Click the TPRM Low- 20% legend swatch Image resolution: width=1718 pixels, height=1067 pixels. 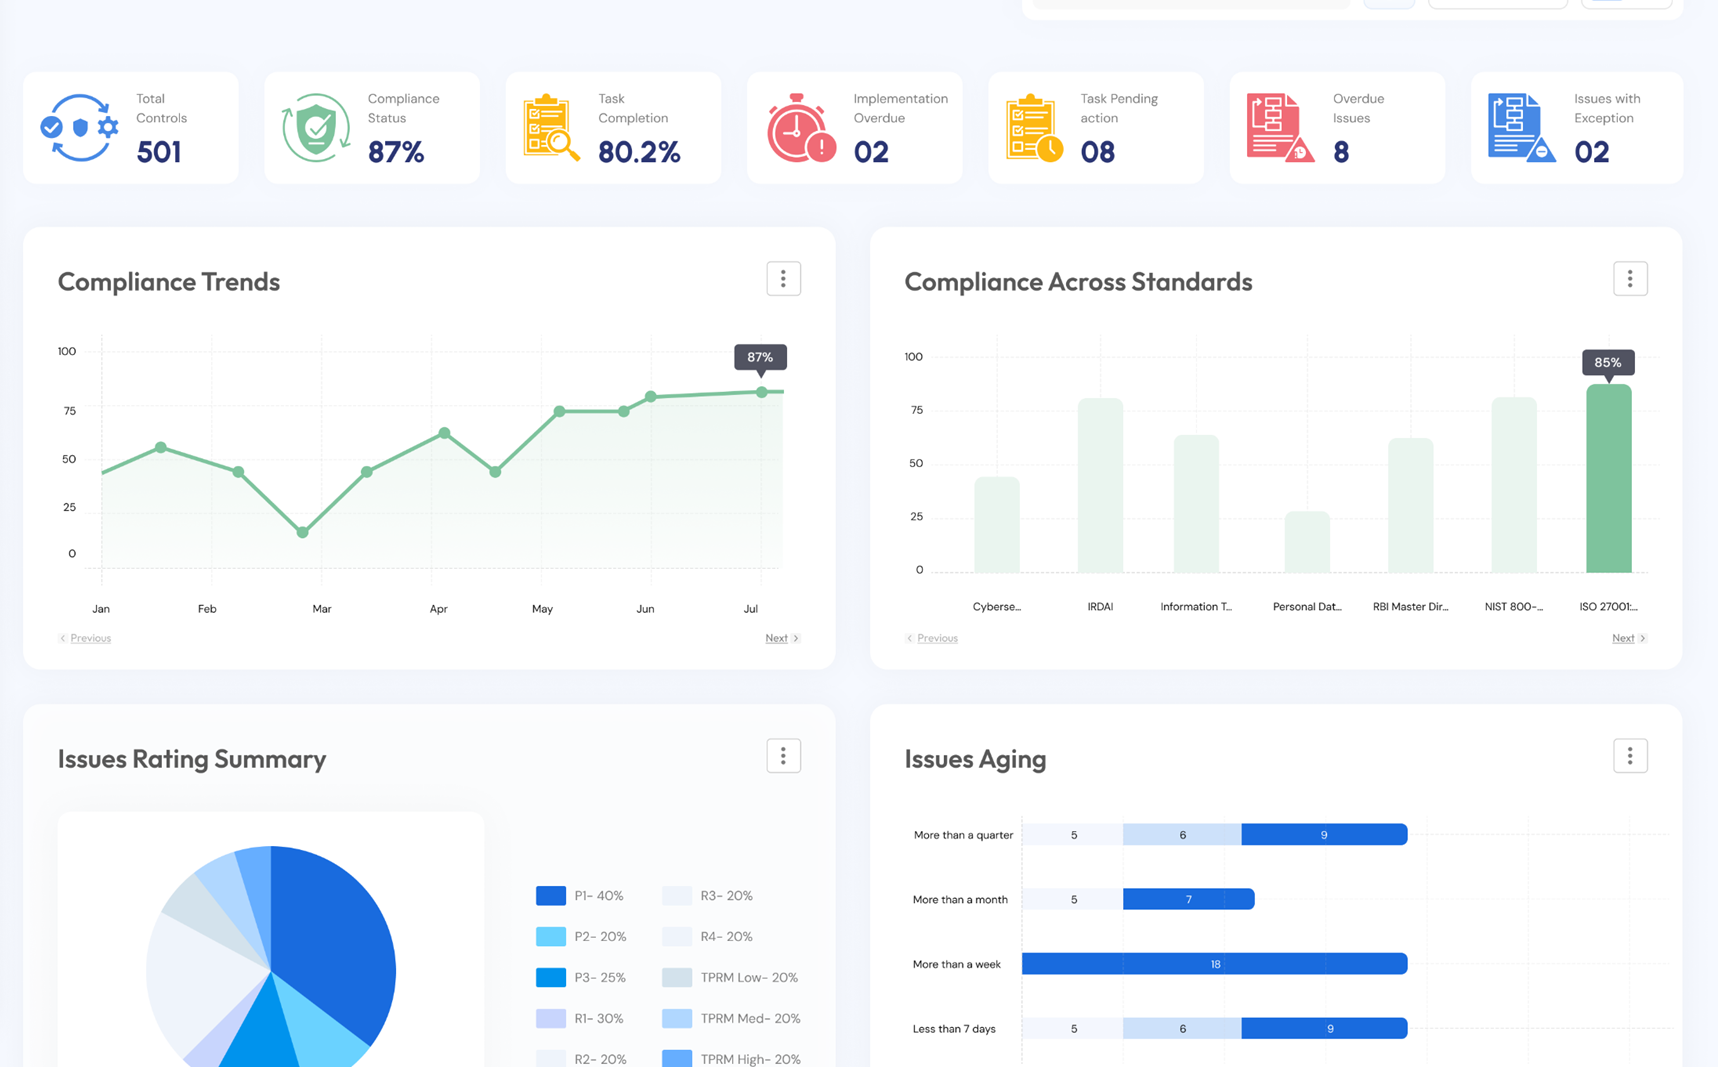click(x=677, y=977)
